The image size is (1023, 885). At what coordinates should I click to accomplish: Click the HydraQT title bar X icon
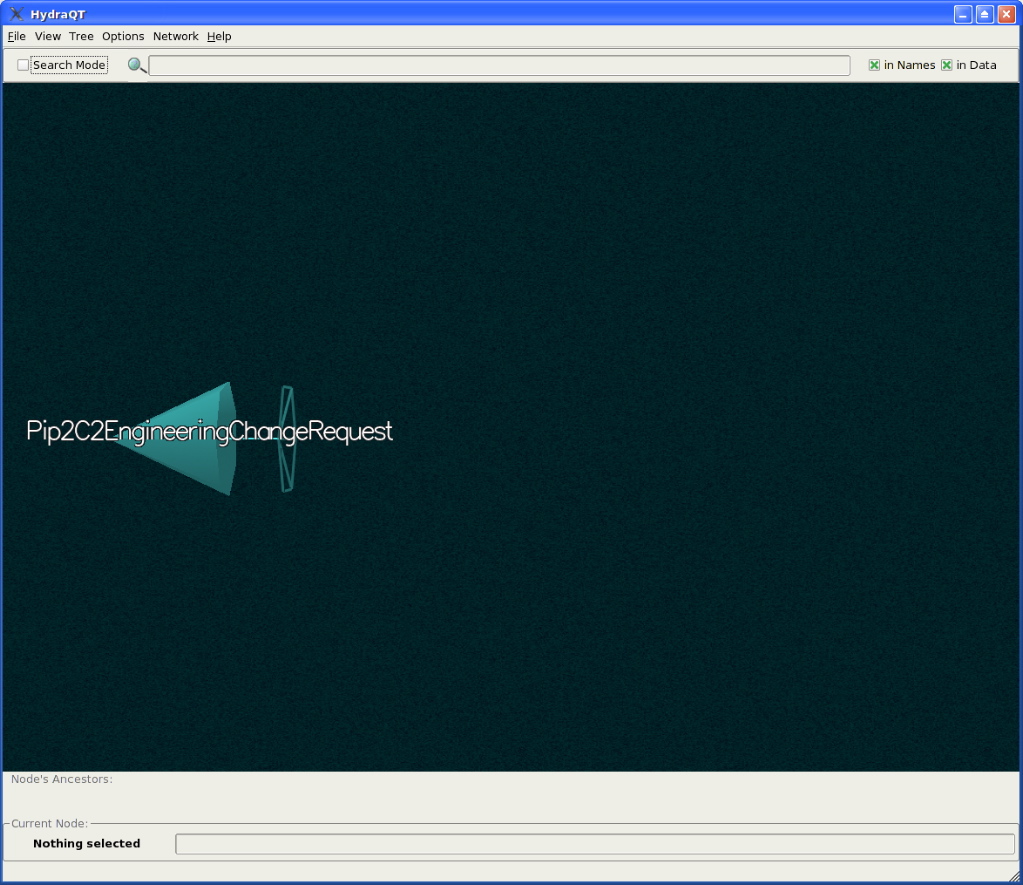16,14
